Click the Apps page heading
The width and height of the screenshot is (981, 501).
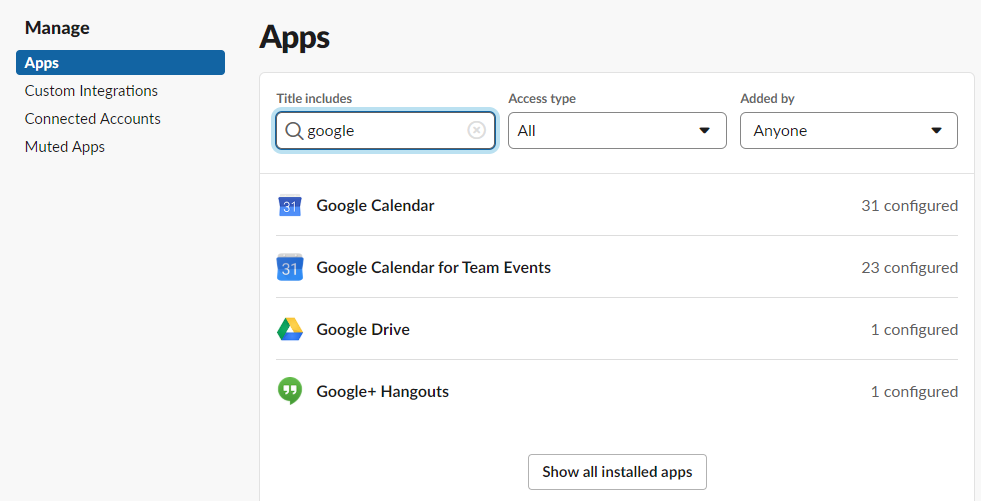tap(294, 38)
